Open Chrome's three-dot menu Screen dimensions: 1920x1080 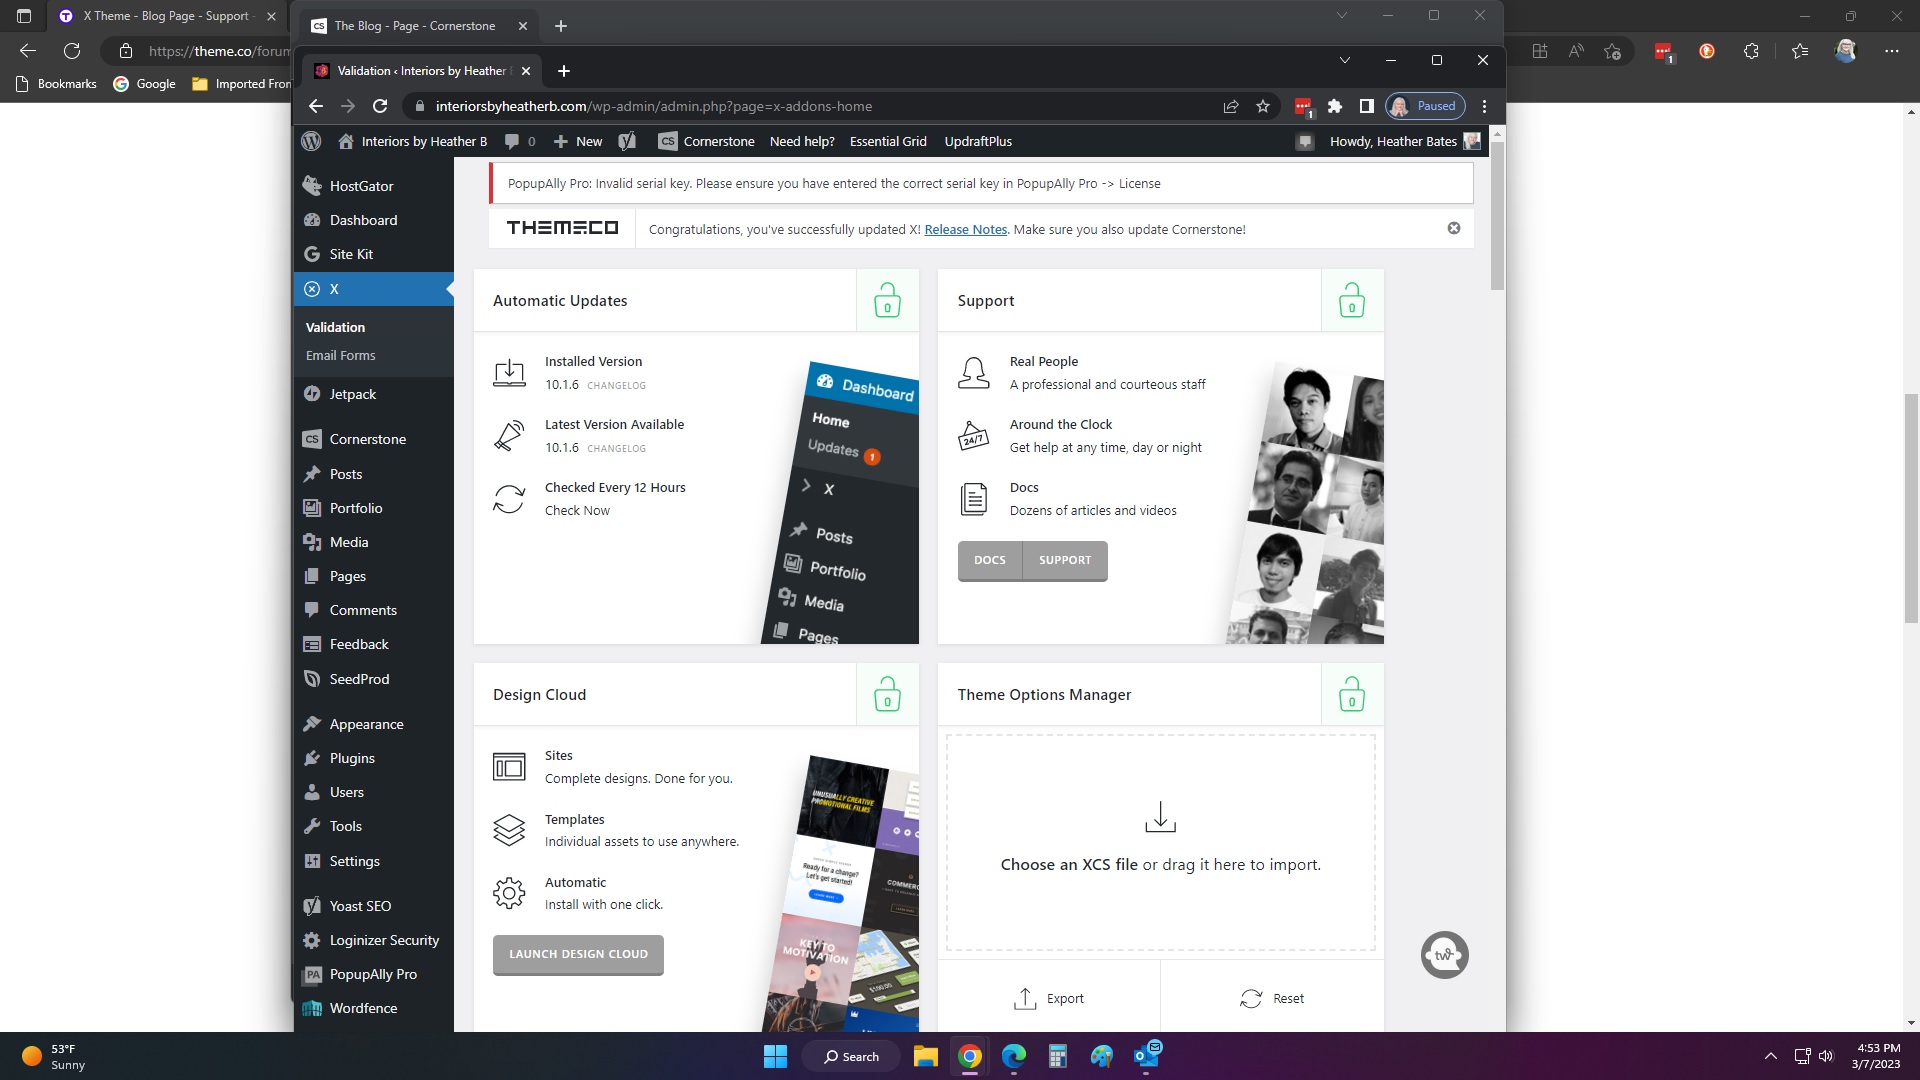1484,106
